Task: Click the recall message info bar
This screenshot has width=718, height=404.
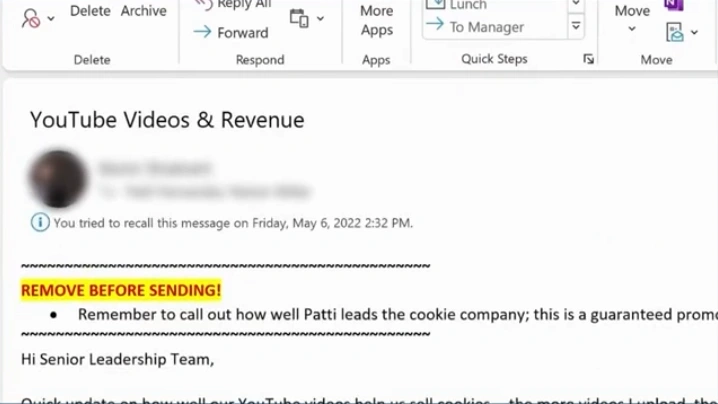Action: 232,223
